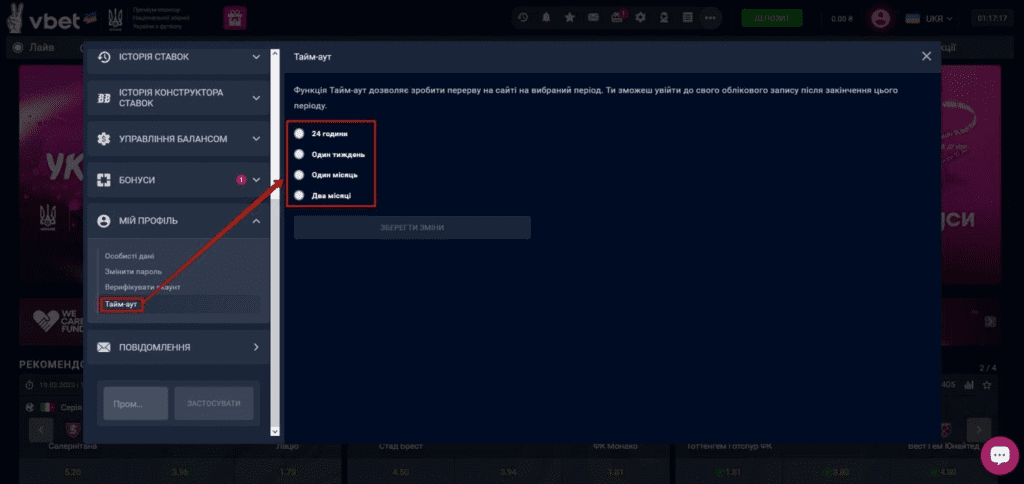Open the betslip list icon in header
This screenshot has width=1024, height=484.
[x=687, y=18]
